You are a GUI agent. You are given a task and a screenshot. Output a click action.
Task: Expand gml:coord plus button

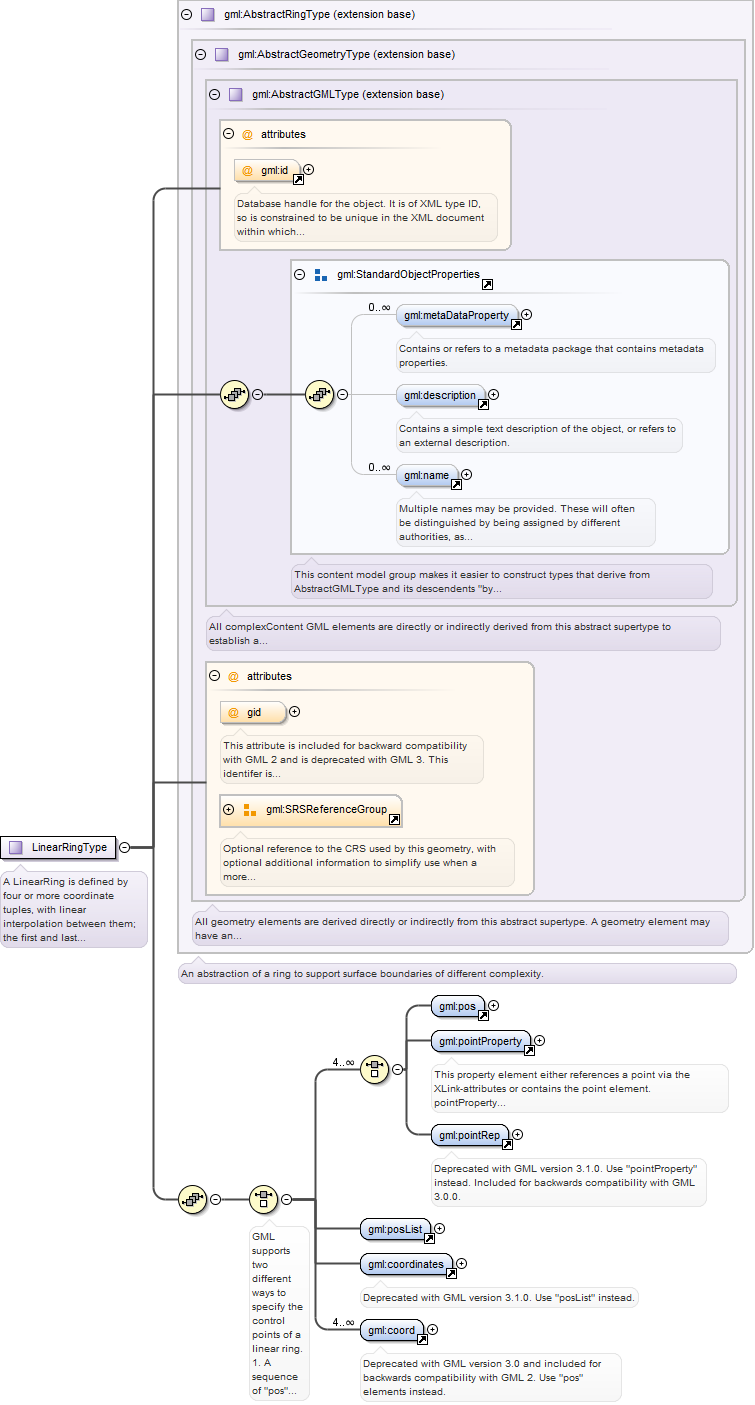[x=433, y=1330]
